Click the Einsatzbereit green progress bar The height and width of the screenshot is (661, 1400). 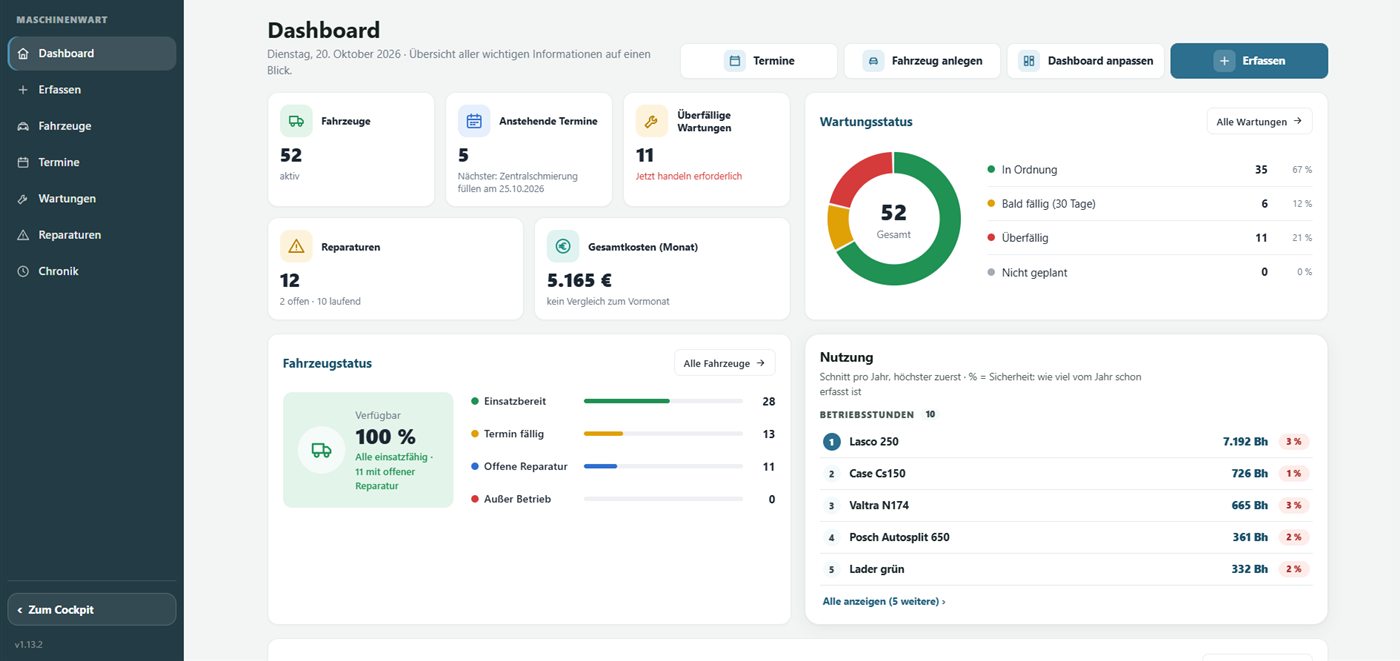click(663, 401)
